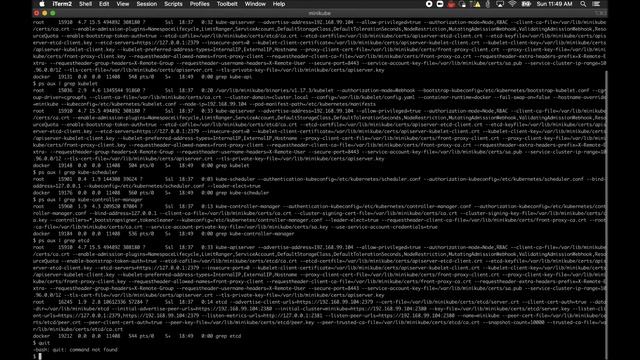The height and width of the screenshot is (360, 640).
Task: Open Notification Center
Action: point(596,4)
